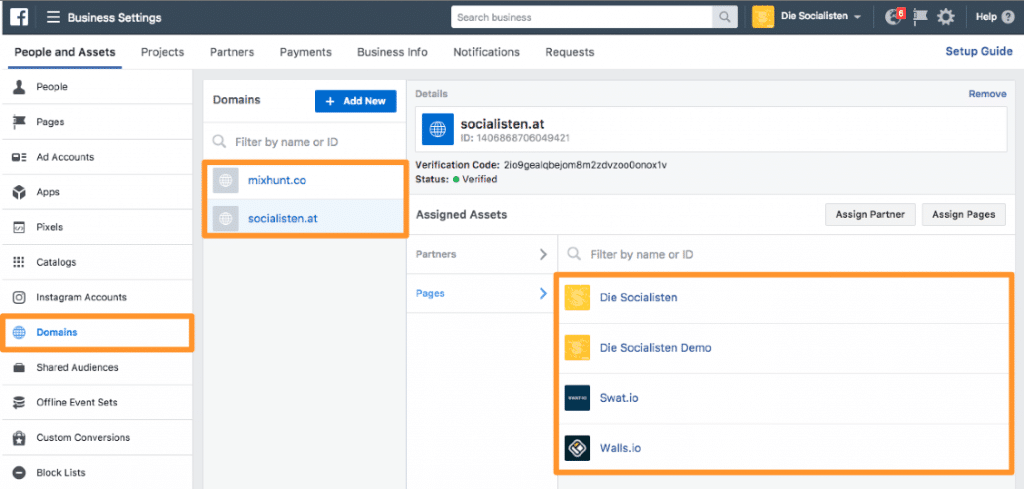Click the Custom Conversions icon
The width and height of the screenshot is (1024, 489).
pos(19,437)
